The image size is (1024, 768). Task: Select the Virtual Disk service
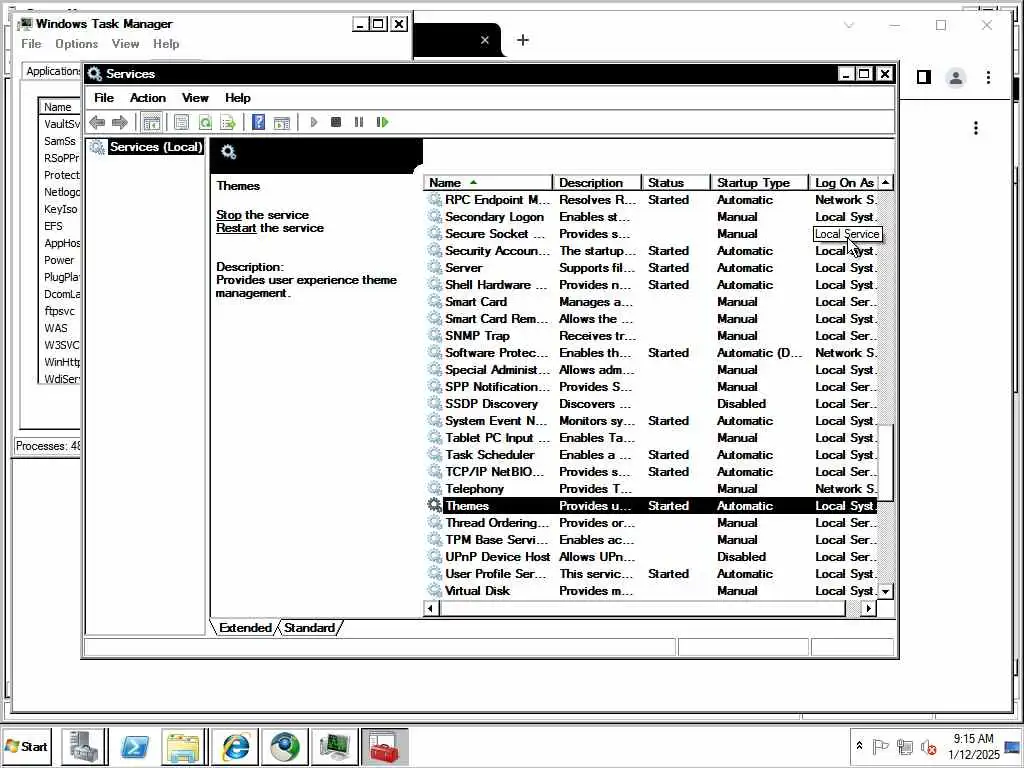coord(651,590)
